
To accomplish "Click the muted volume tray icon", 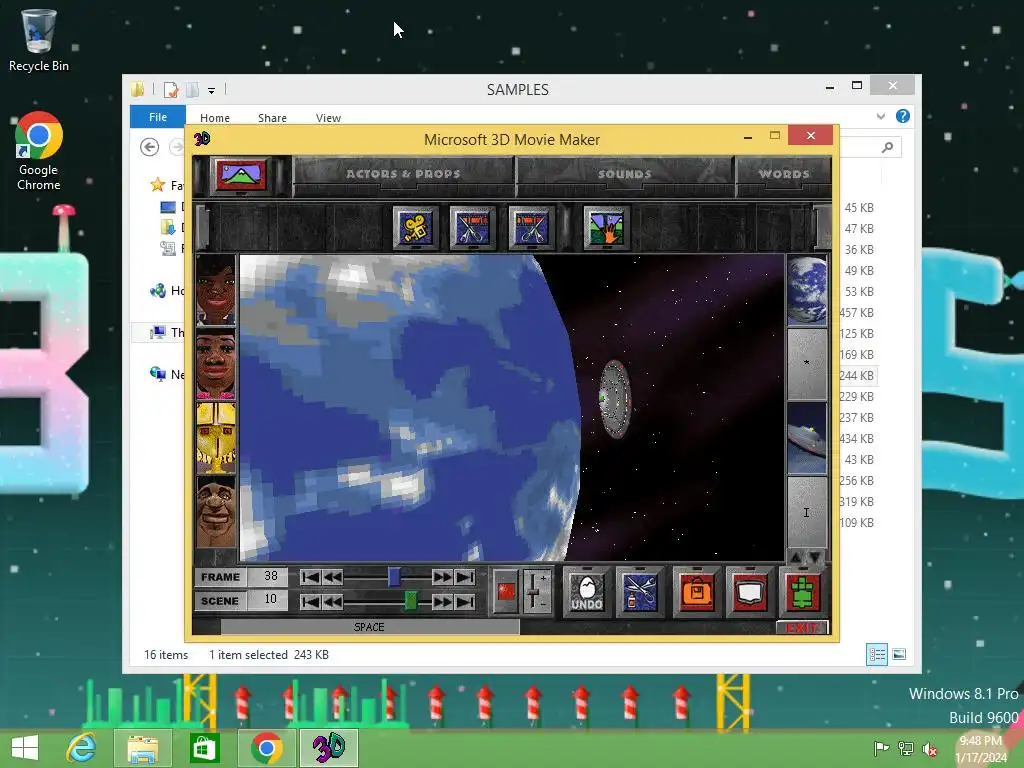I will click(929, 749).
